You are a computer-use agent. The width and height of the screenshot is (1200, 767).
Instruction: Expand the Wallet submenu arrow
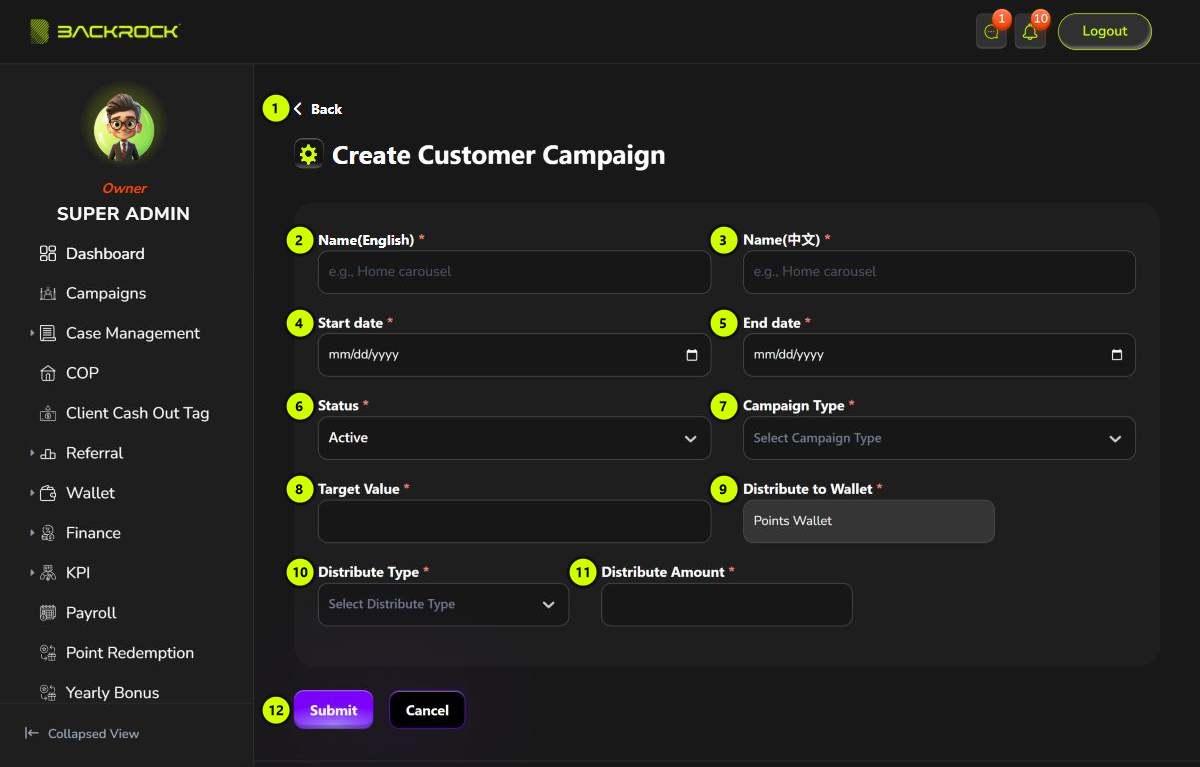pos(32,493)
